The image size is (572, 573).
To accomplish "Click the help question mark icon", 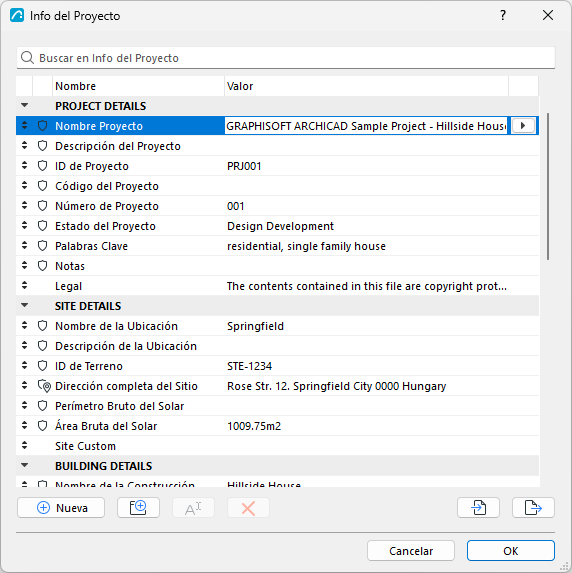I will tap(503, 15).
